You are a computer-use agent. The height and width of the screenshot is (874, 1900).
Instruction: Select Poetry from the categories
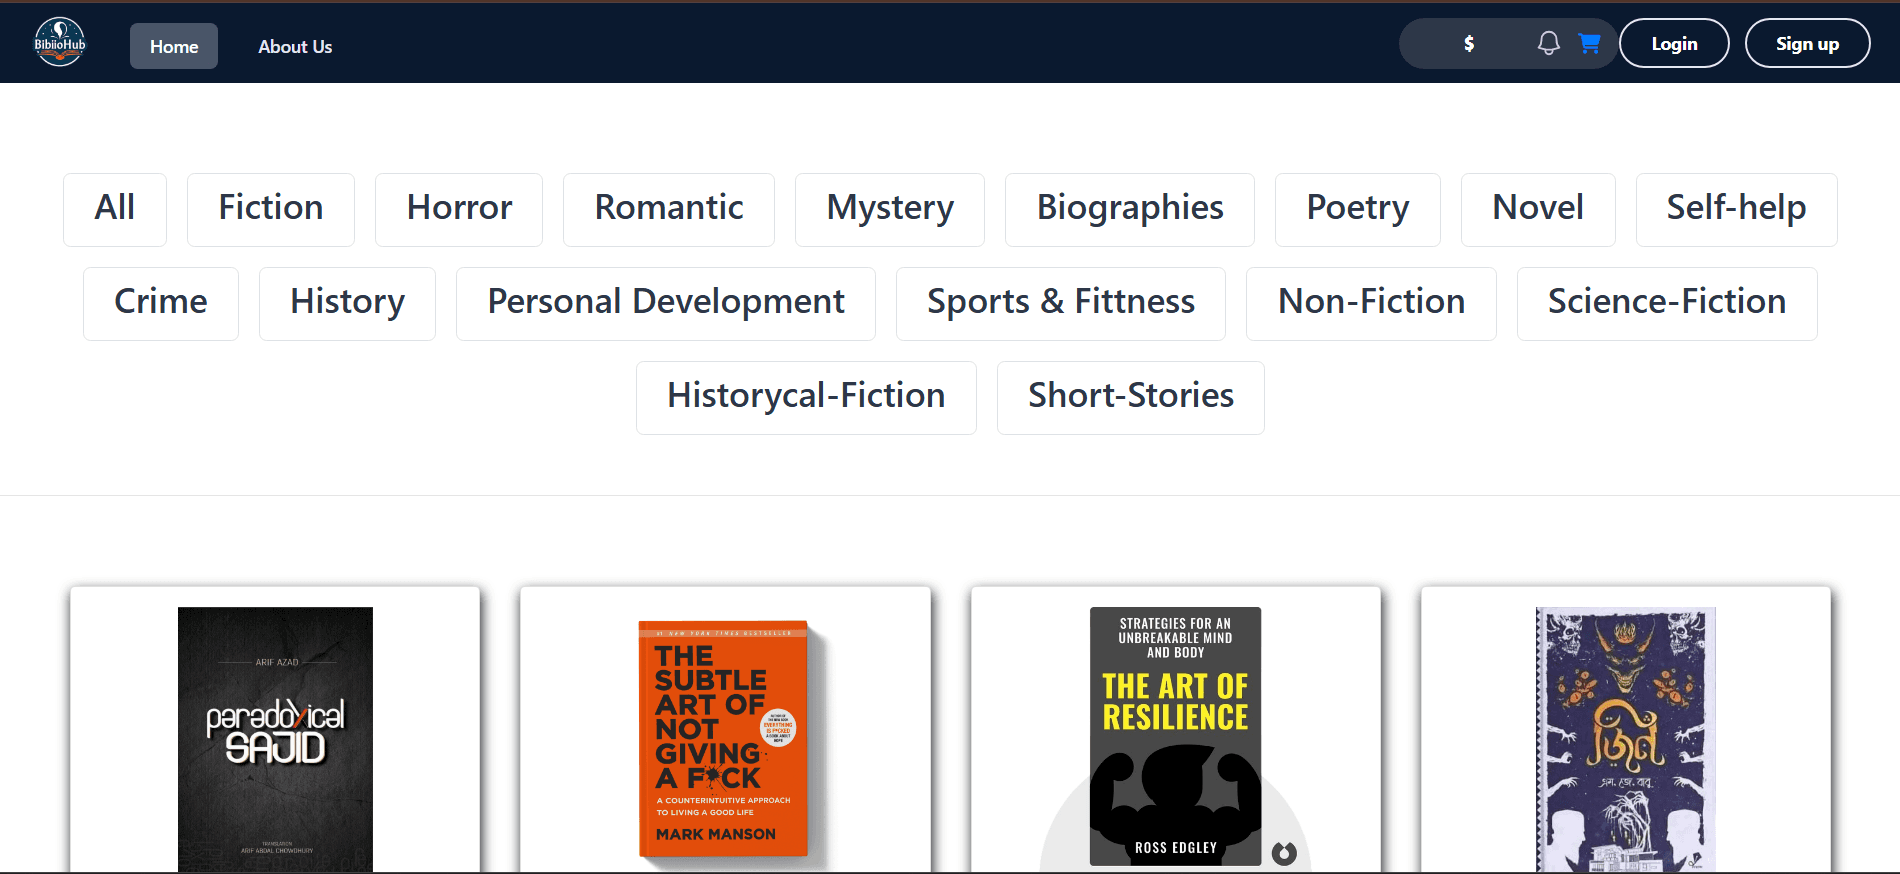click(x=1357, y=209)
